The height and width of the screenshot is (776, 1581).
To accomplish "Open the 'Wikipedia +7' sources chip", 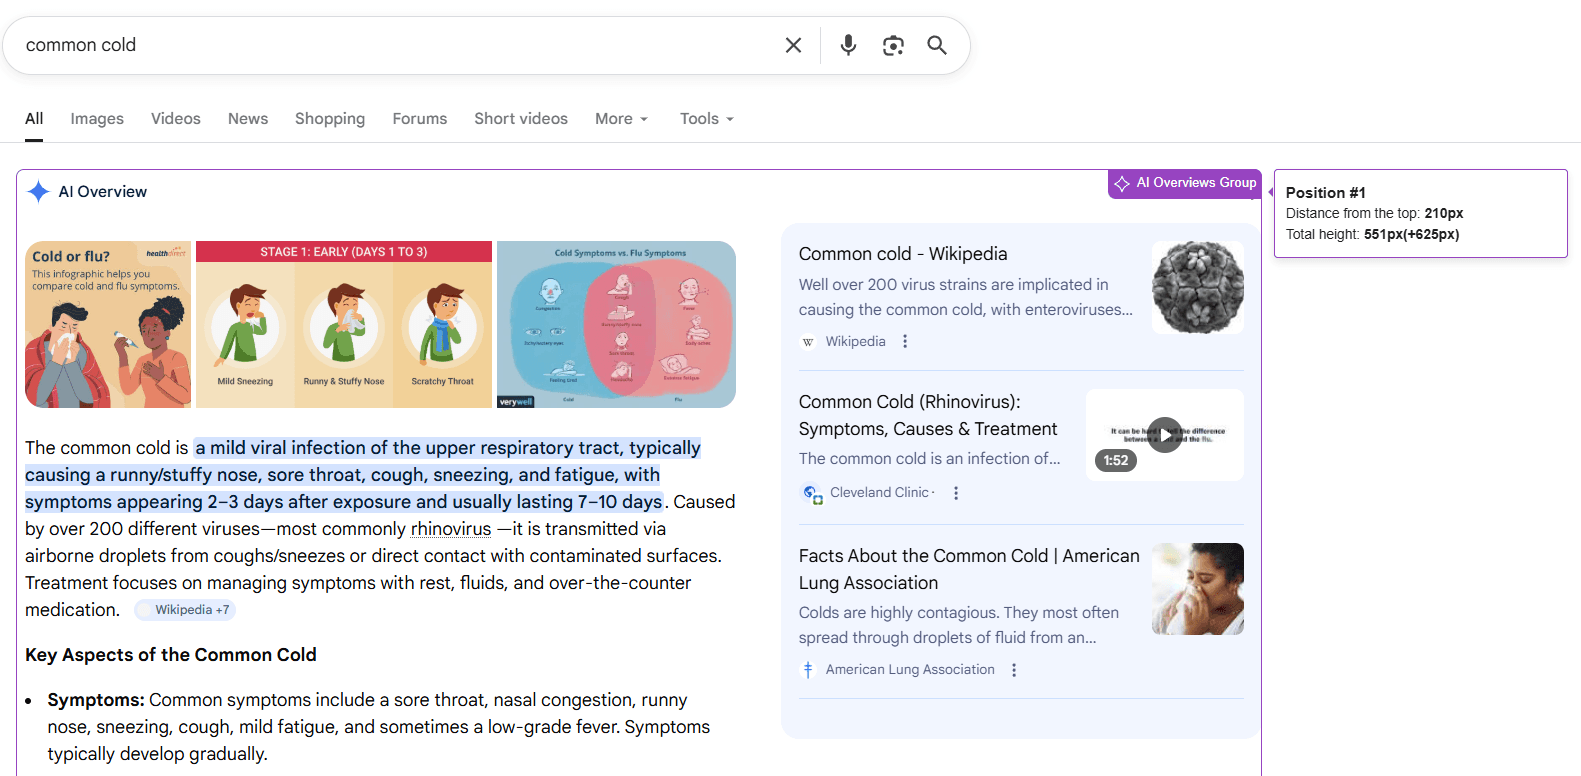I will coord(185,610).
